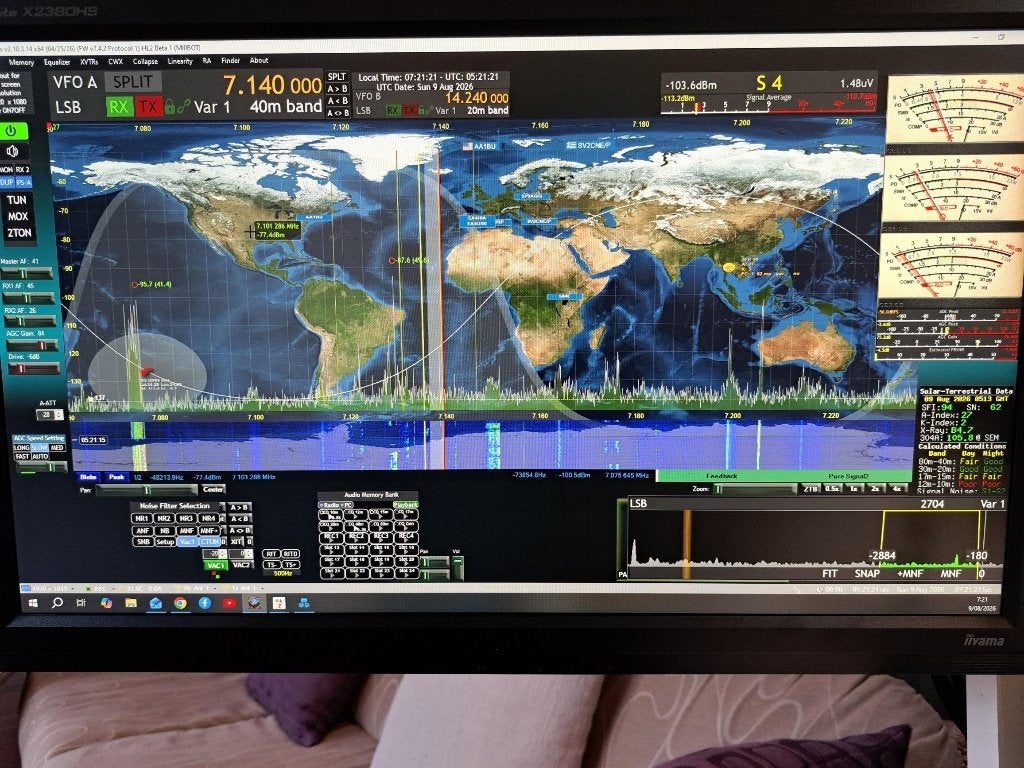Click the +MNF notch button
The image size is (1024, 768).
[x=910, y=573]
